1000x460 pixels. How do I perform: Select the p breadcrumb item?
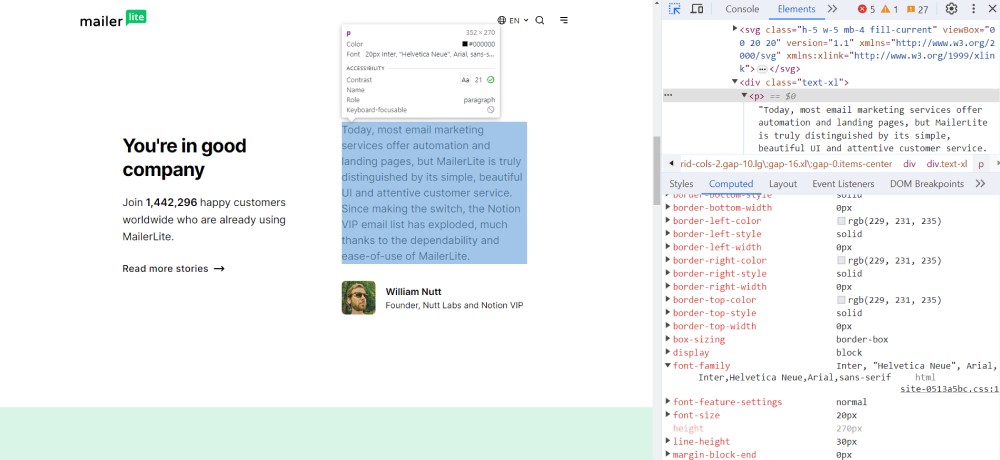click(x=982, y=164)
